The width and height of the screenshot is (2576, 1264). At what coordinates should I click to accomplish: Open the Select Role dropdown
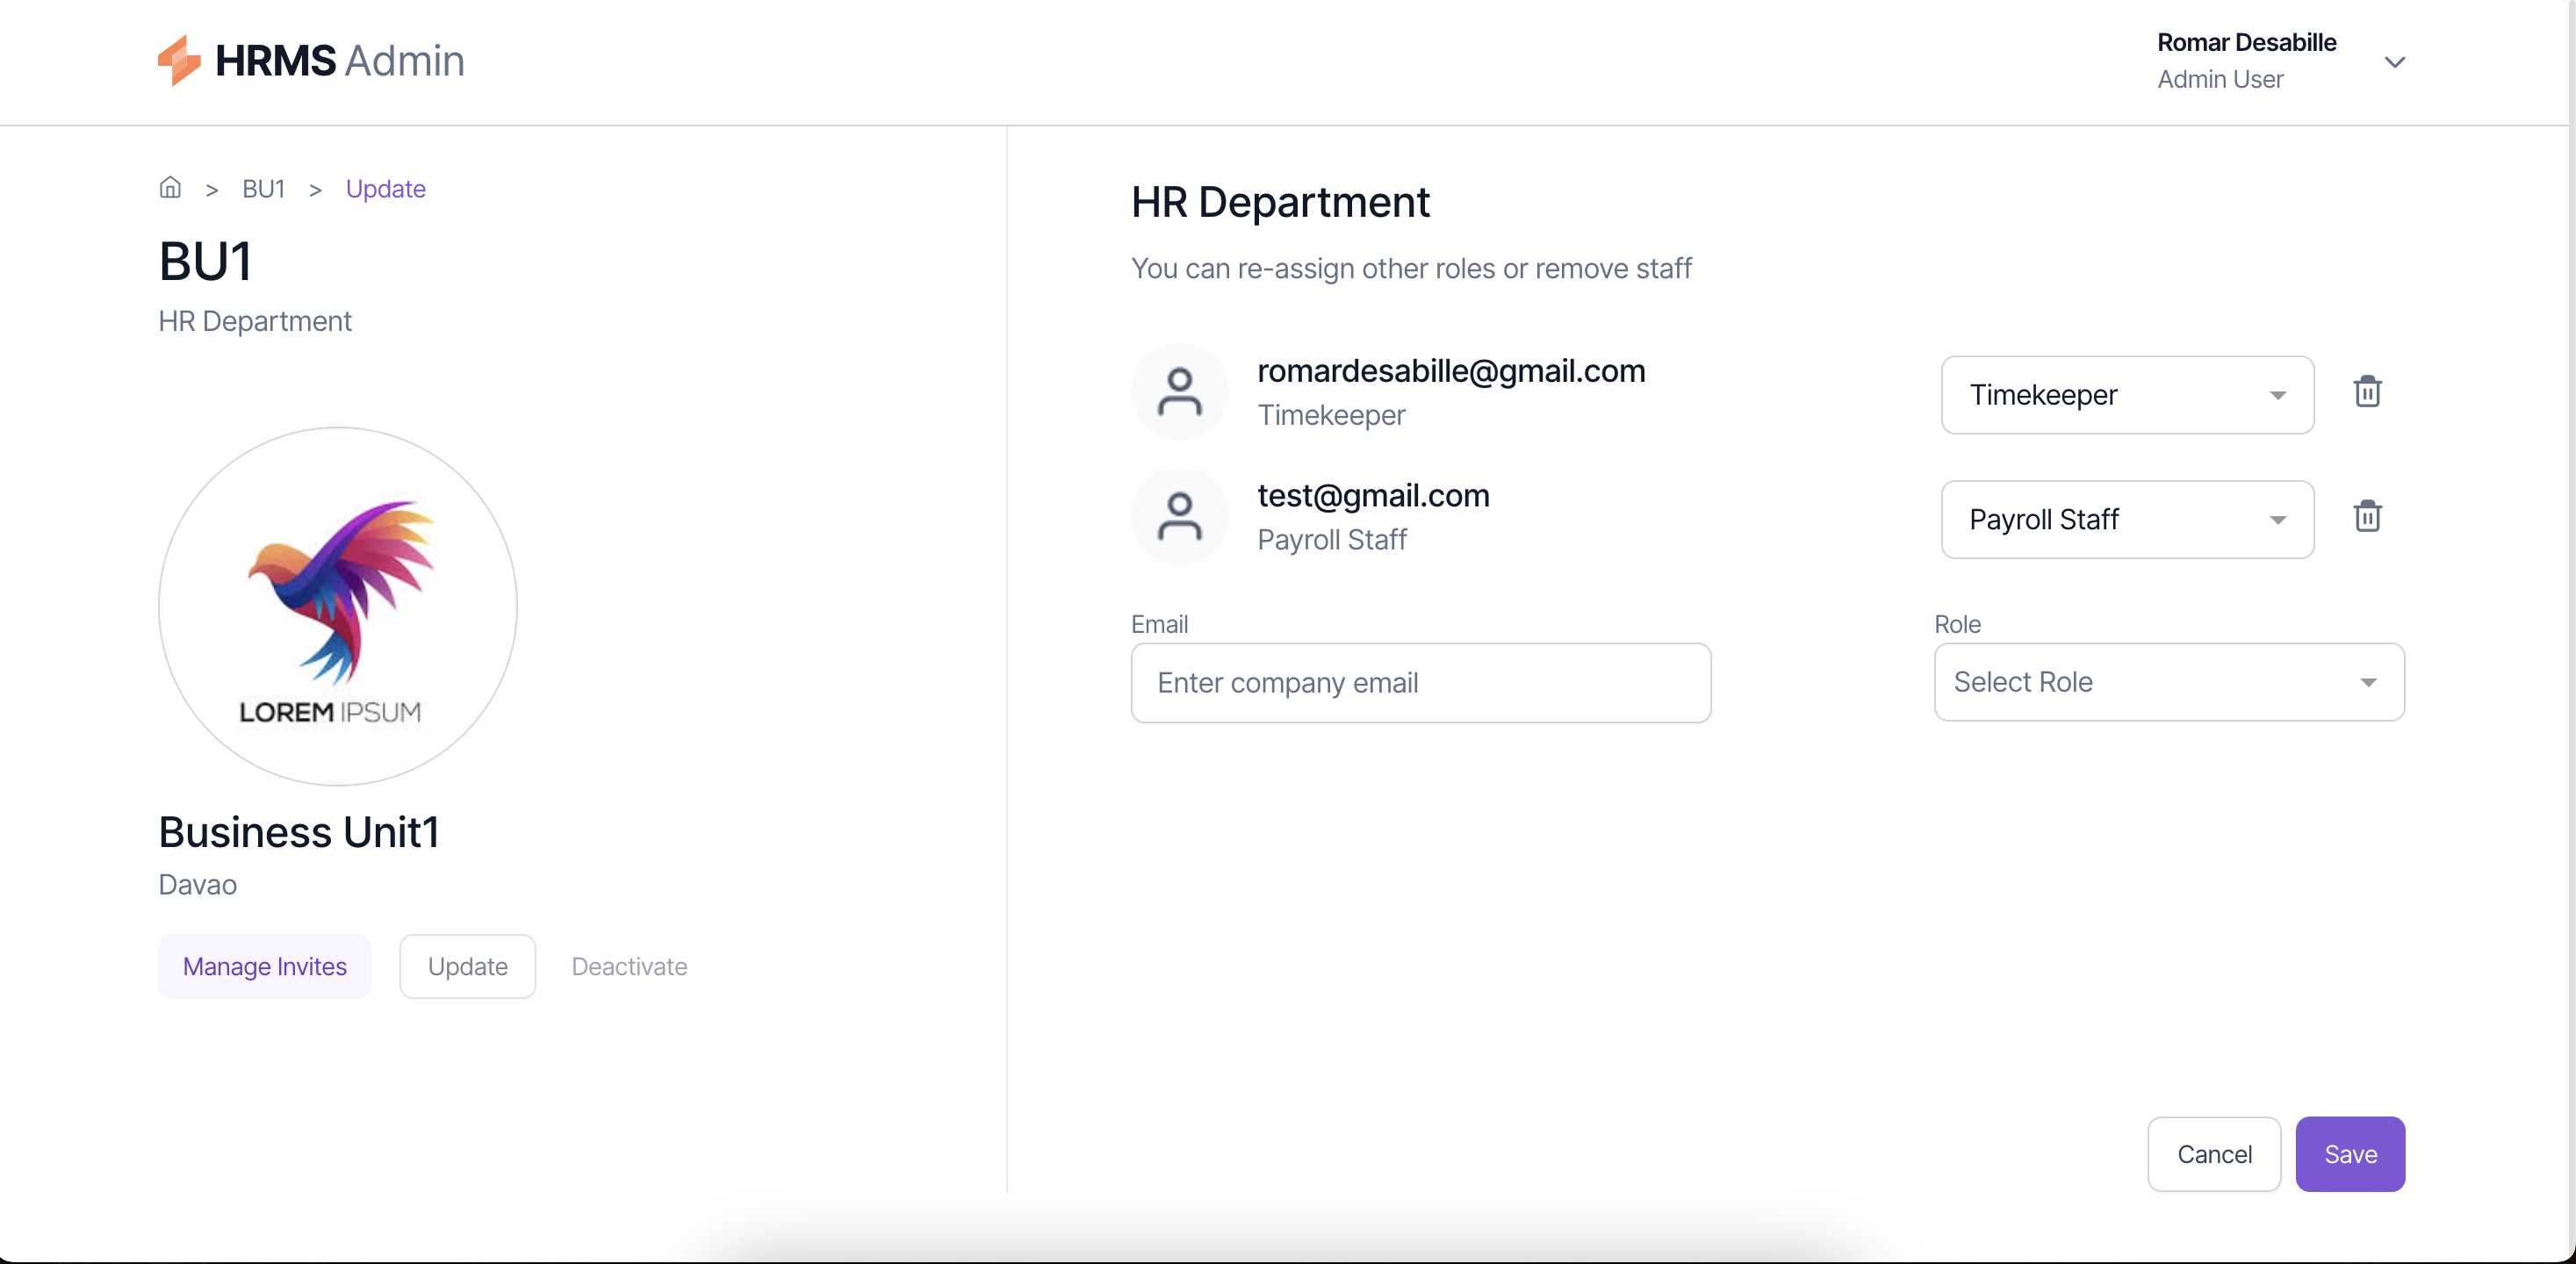[x=2169, y=682]
